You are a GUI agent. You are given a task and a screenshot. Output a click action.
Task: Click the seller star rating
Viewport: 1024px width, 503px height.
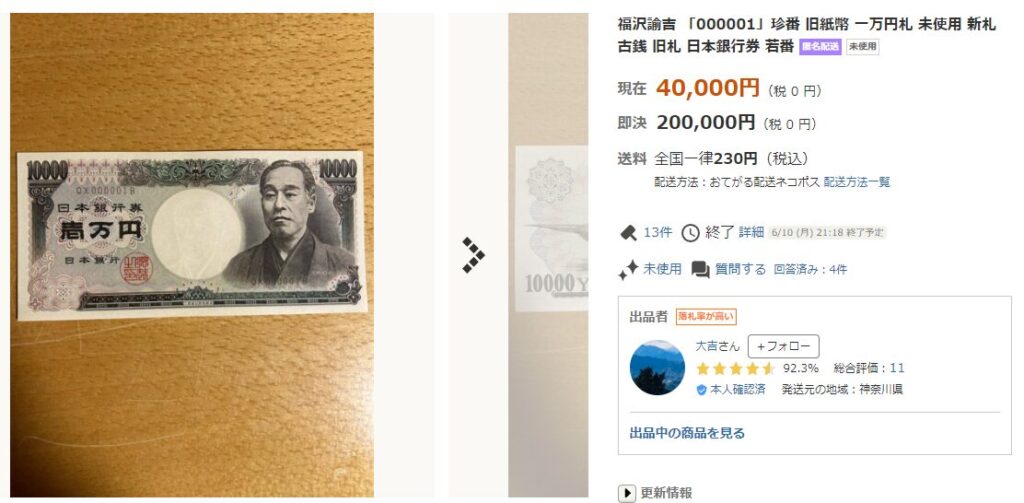coord(735,368)
